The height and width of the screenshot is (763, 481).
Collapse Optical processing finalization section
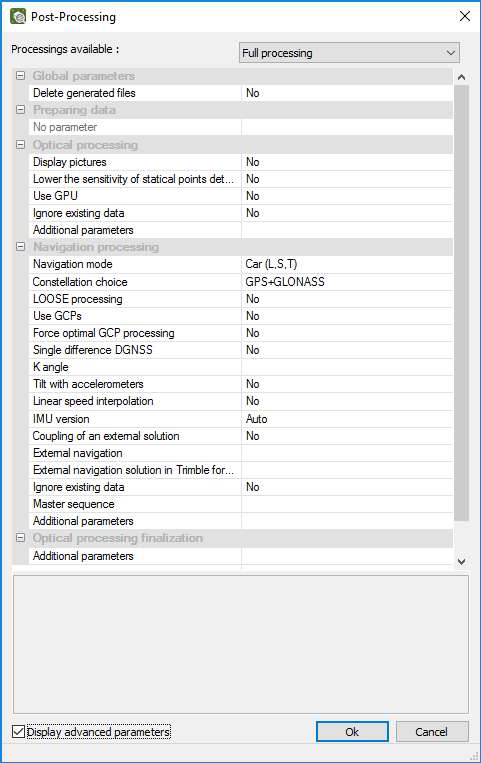click(x=20, y=538)
